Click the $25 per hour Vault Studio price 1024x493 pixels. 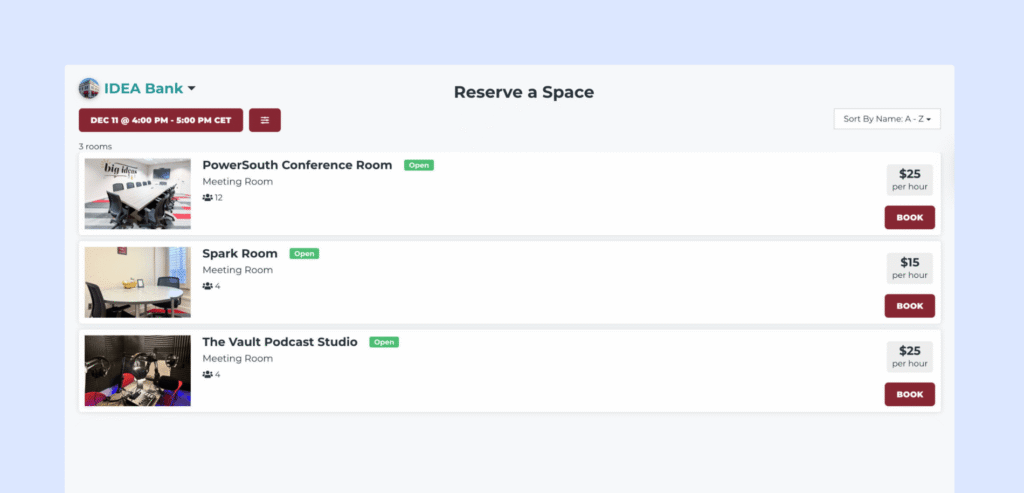pos(910,357)
